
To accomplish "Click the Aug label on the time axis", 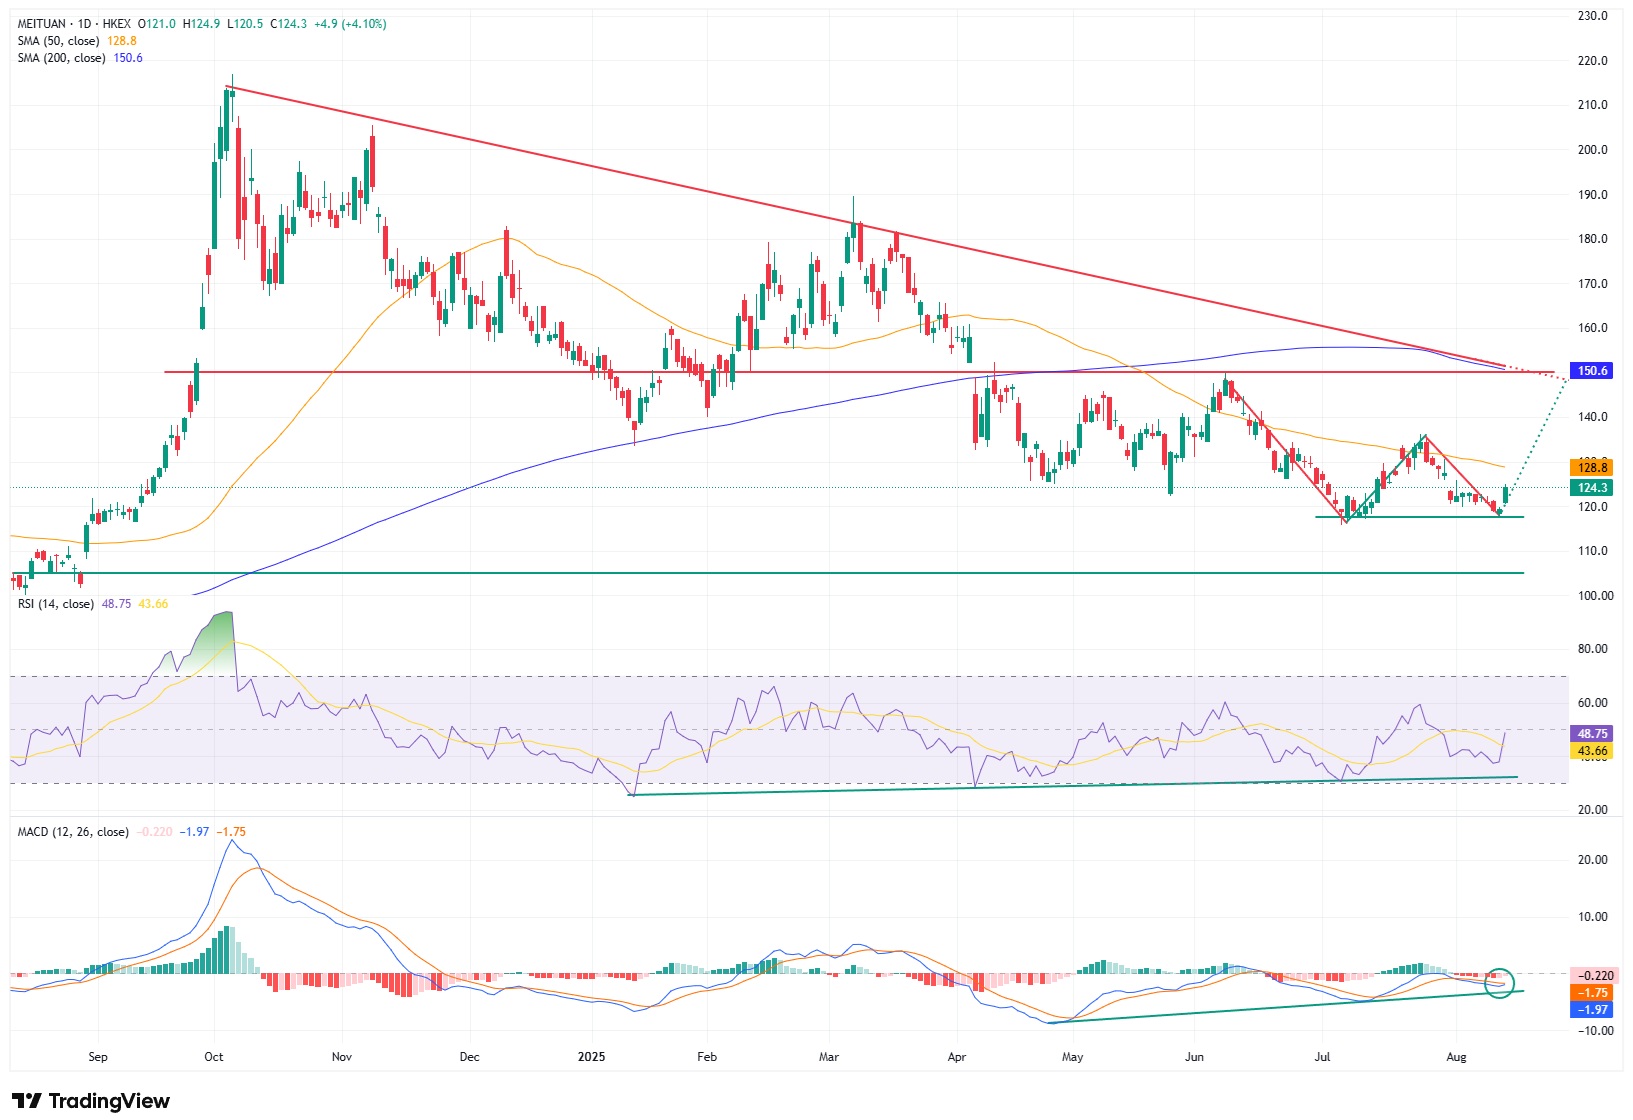I will (x=1457, y=1057).
